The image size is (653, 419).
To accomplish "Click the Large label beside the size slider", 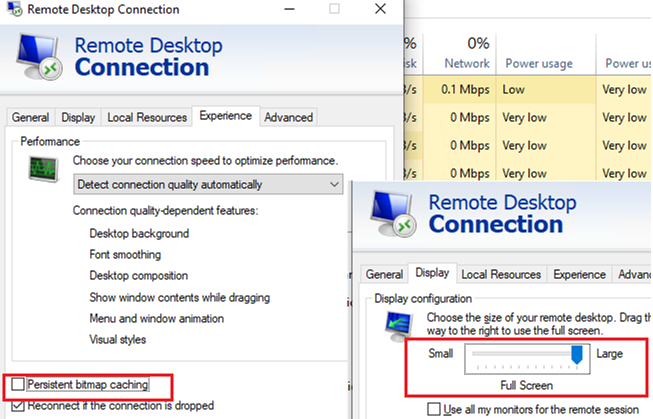I will coord(610,354).
